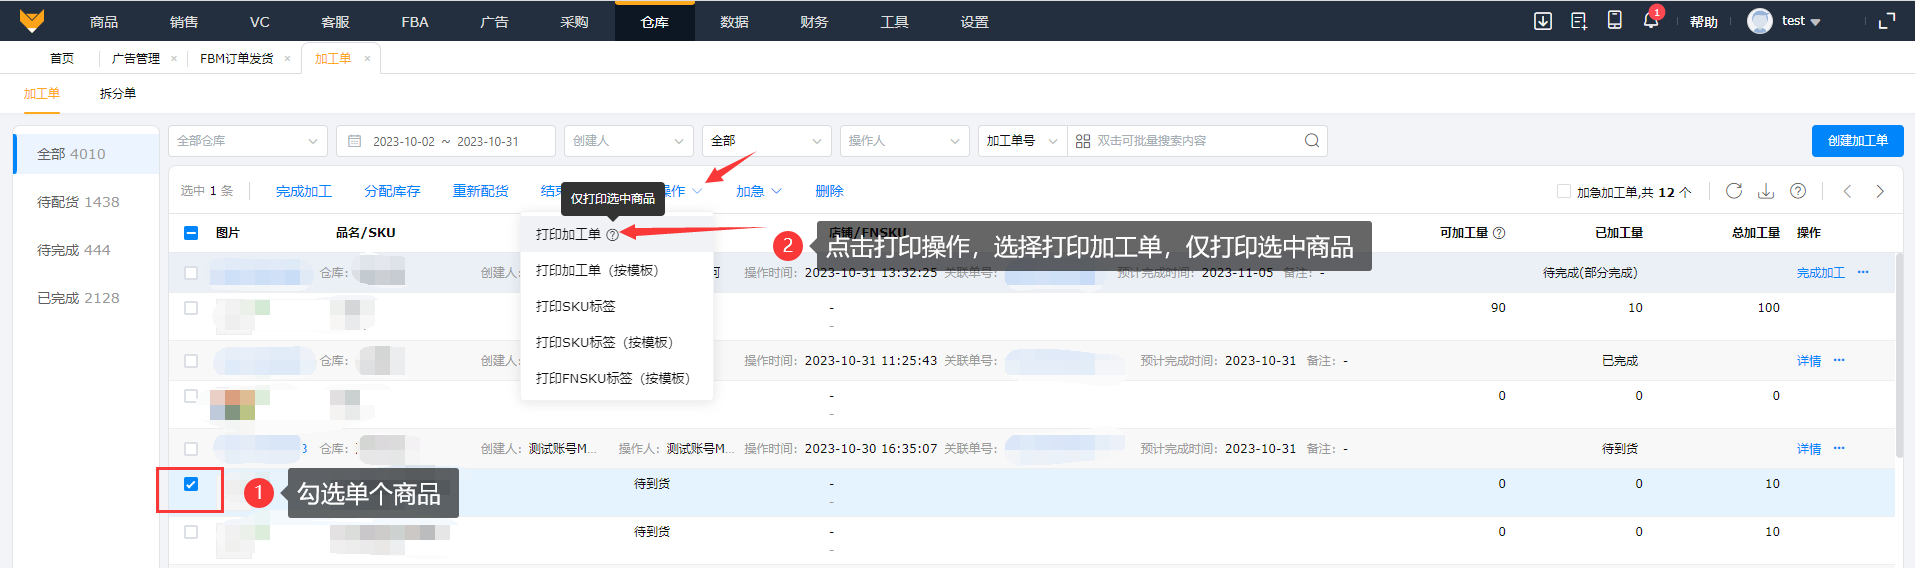The image size is (1915, 568).
Task: Check the product row under the 已完成 order
Action: (191, 396)
